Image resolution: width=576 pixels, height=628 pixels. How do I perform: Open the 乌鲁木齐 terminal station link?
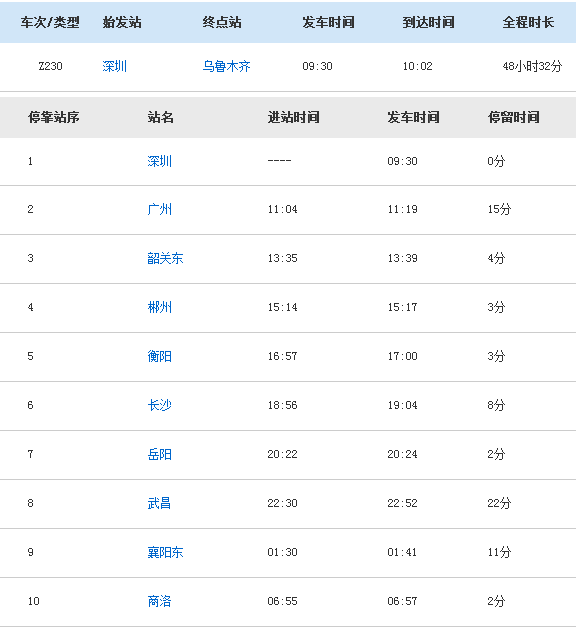click(226, 66)
